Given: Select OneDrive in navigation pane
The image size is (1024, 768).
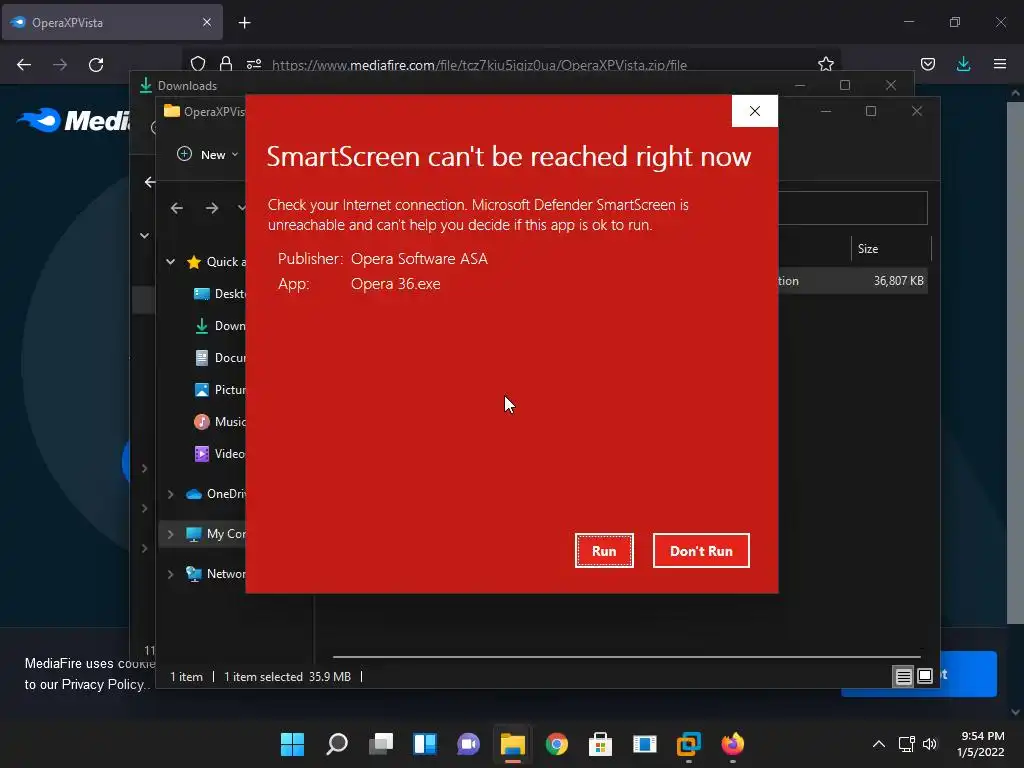Looking at the screenshot, I should pyautogui.click(x=216, y=494).
